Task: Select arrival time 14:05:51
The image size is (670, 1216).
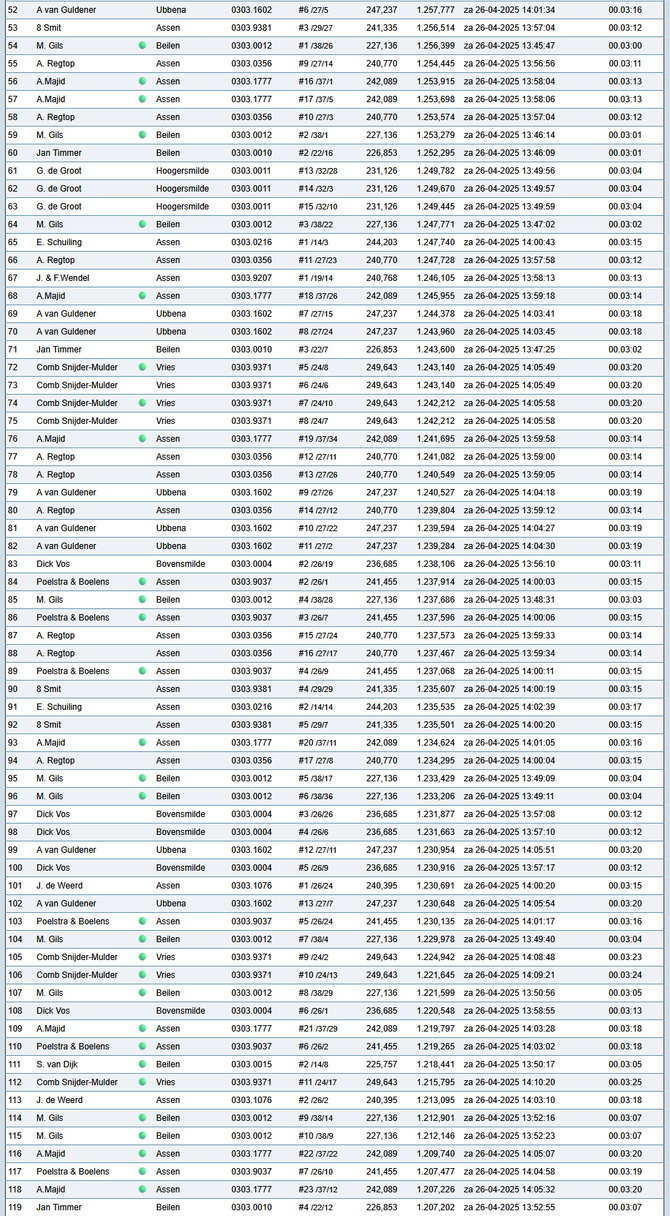Action: pos(539,850)
